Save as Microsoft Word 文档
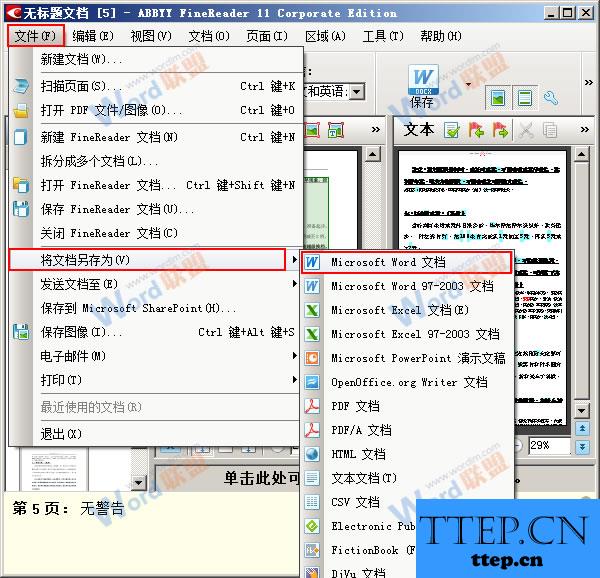 pos(407,262)
